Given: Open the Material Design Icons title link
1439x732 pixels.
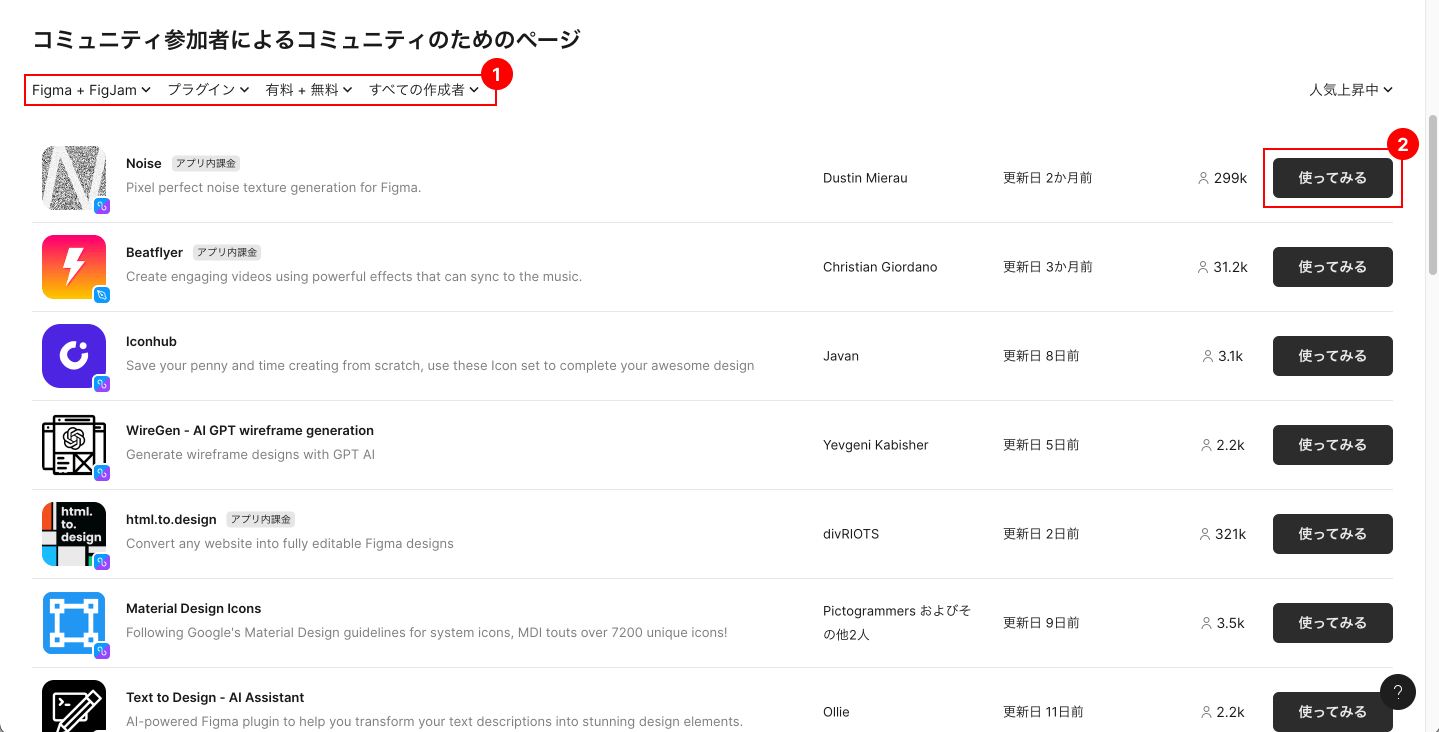Looking at the screenshot, I should (193, 608).
